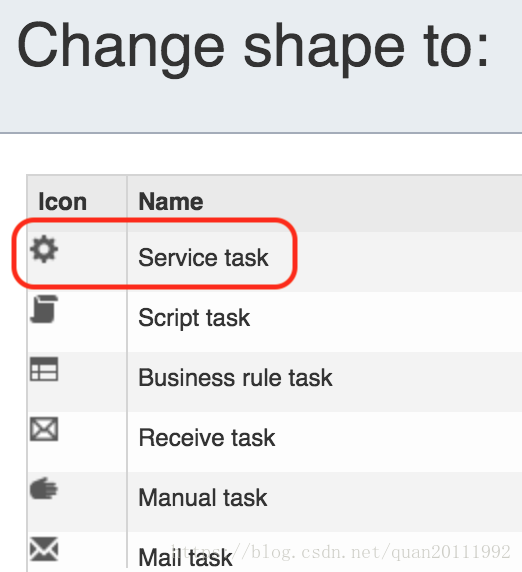Select Mail task option

185,557
